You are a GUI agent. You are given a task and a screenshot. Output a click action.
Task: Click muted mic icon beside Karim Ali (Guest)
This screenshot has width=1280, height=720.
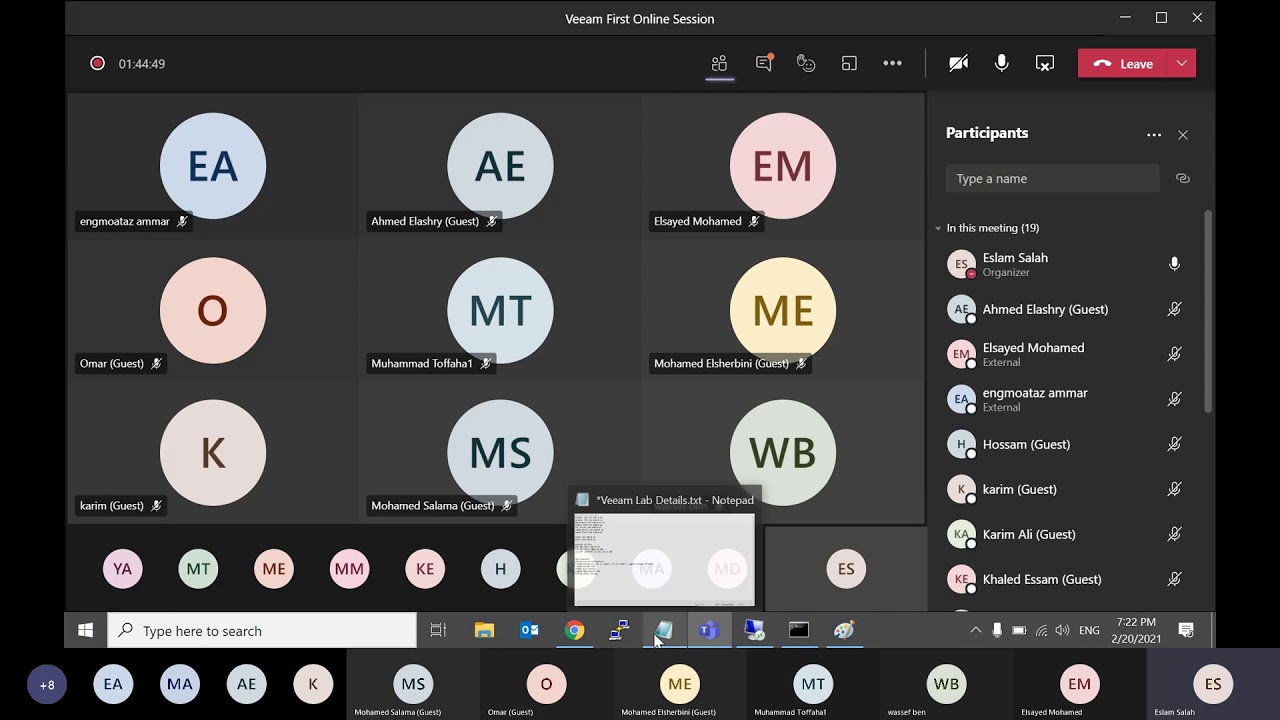[x=1174, y=534]
